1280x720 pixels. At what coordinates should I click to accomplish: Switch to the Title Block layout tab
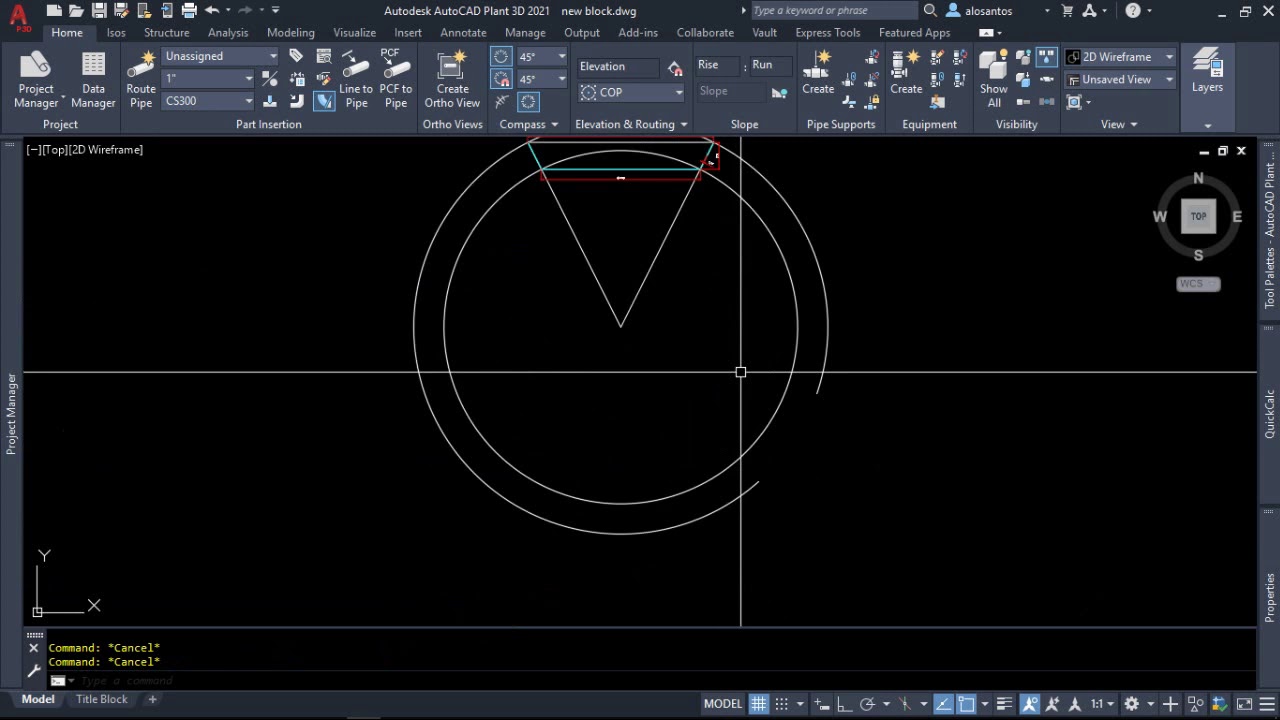coord(102,699)
